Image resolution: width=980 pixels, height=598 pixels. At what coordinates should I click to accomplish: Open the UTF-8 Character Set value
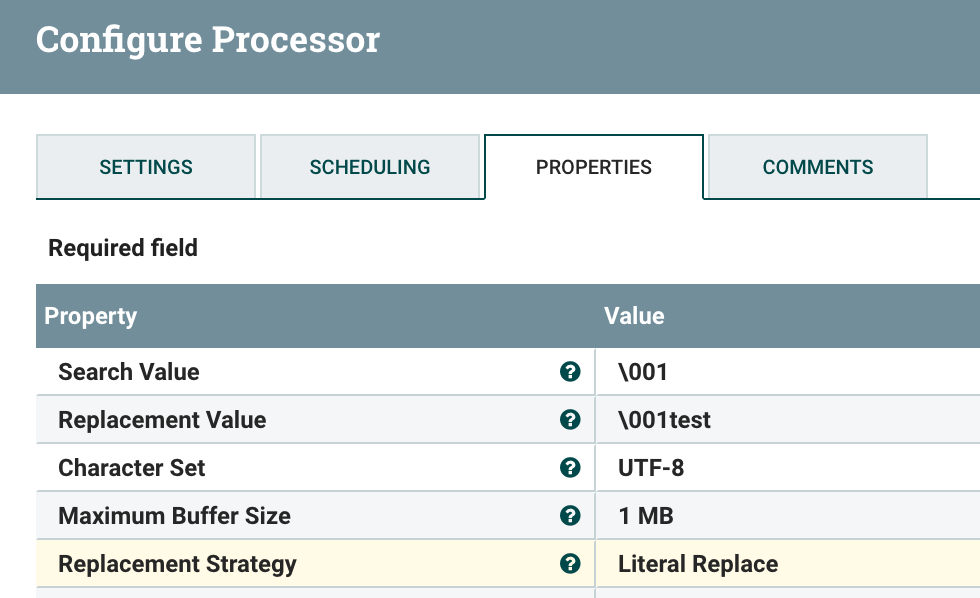click(x=651, y=468)
